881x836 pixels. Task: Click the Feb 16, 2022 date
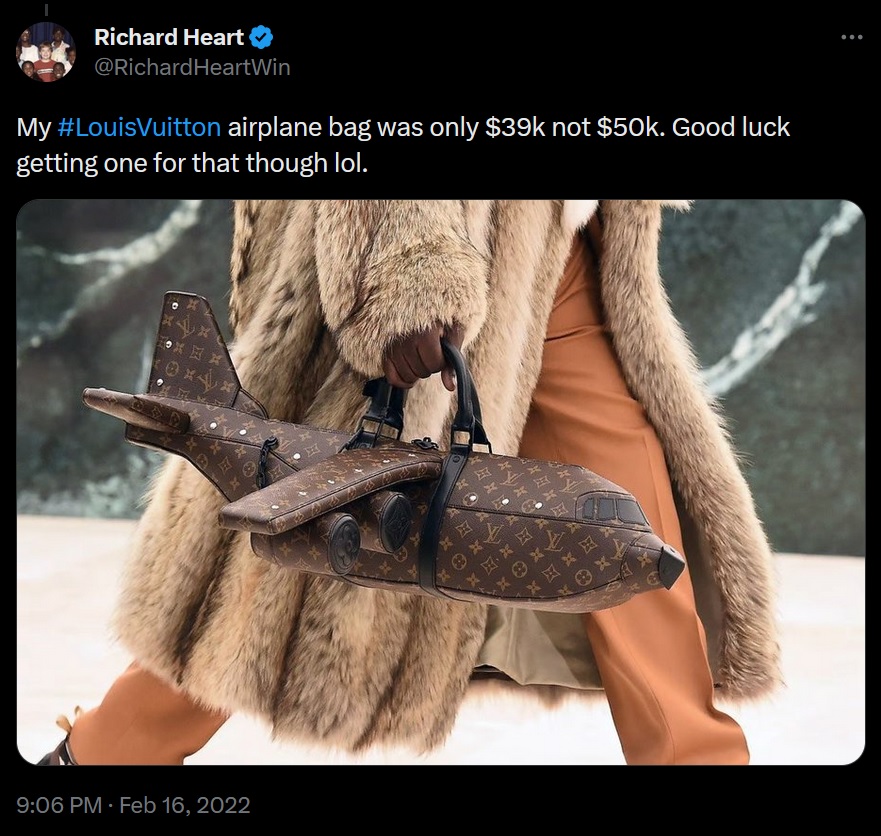(185, 805)
